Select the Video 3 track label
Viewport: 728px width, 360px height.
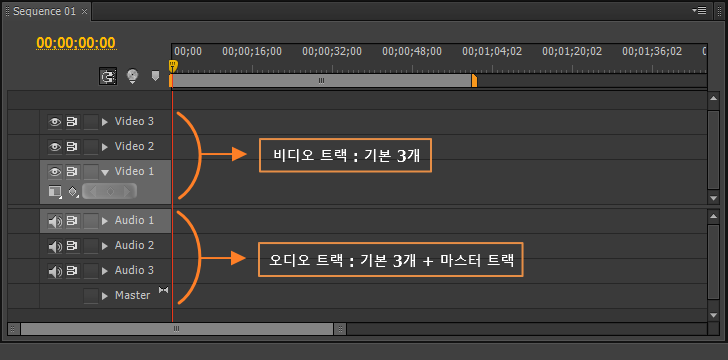tap(134, 122)
